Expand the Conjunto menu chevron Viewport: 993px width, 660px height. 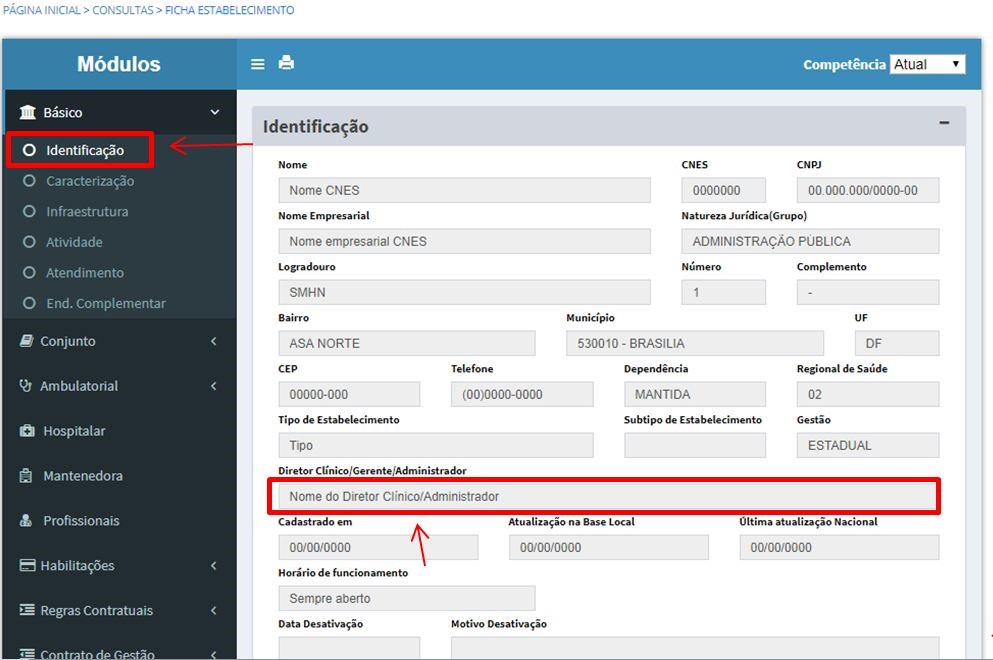point(213,342)
